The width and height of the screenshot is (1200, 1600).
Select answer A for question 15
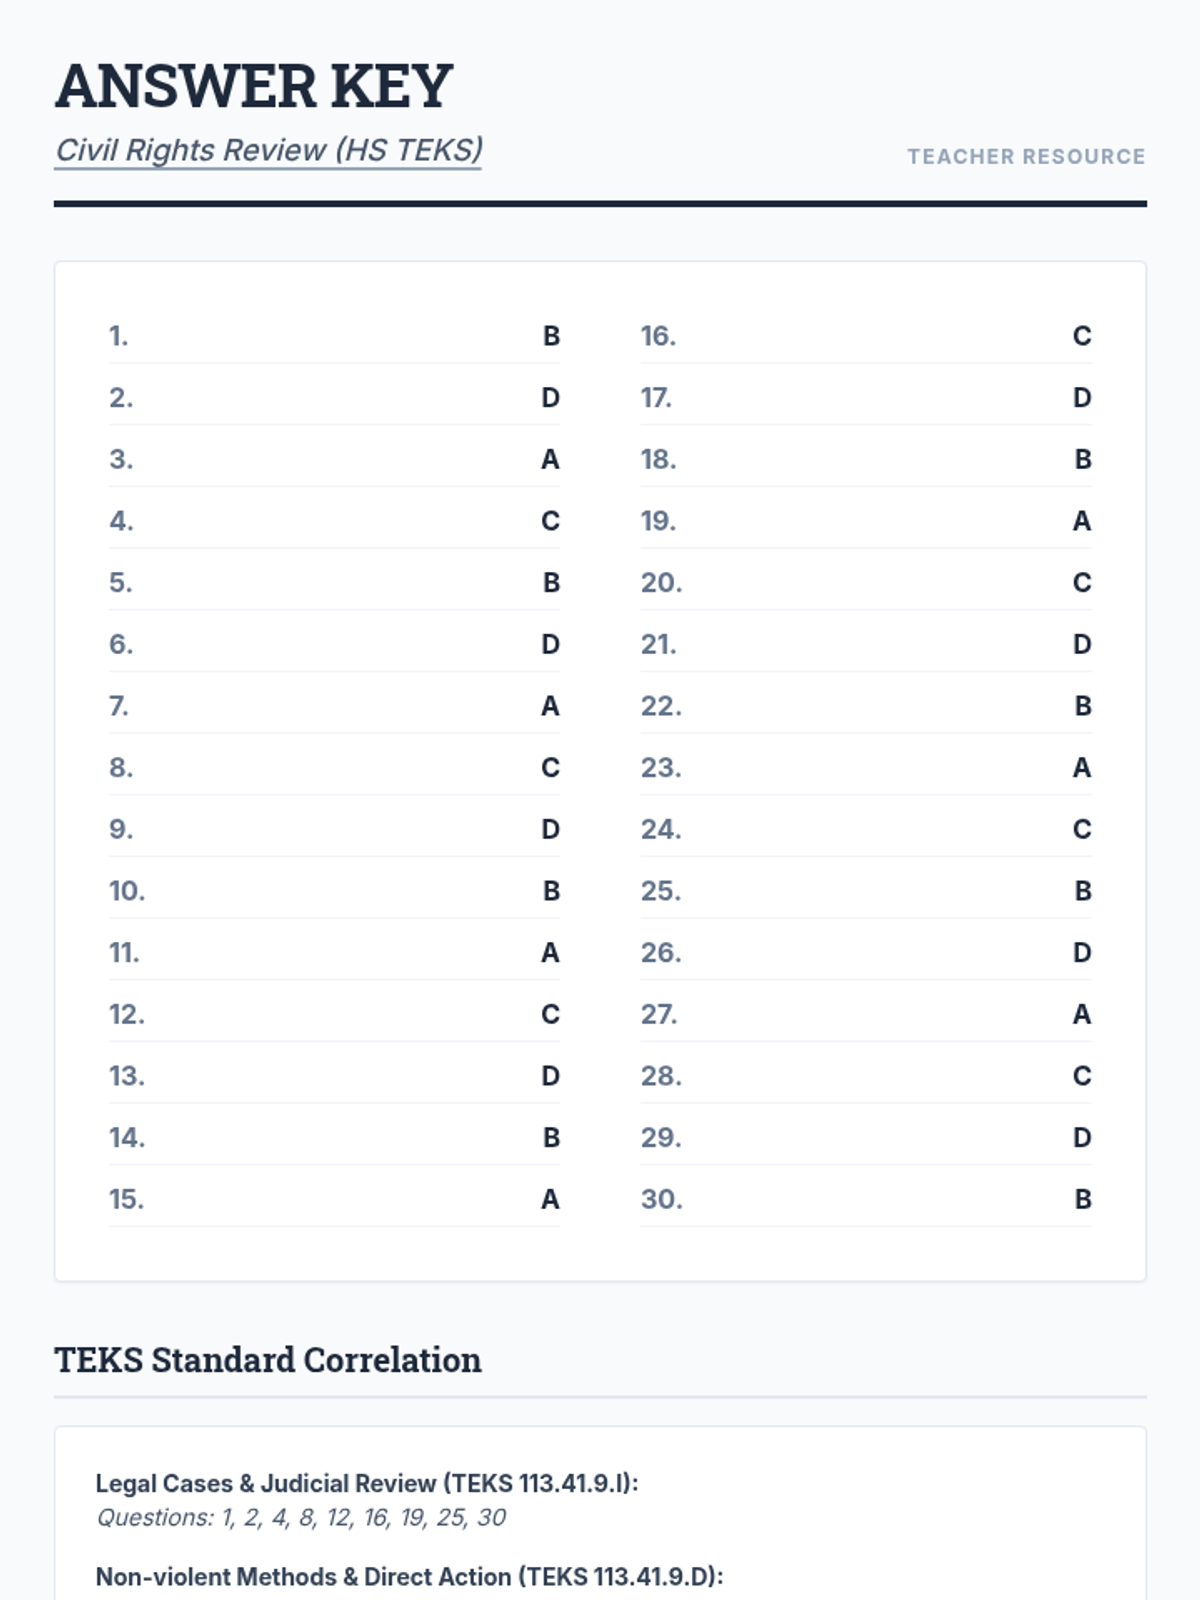click(x=550, y=1200)
